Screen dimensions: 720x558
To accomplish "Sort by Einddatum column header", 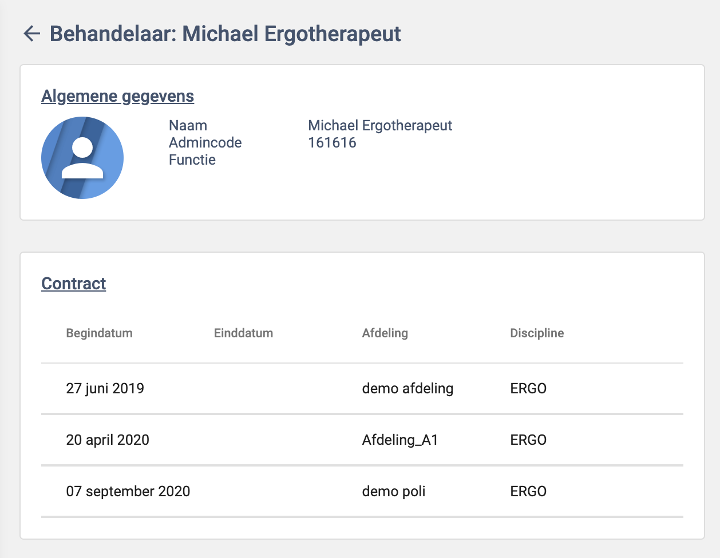I will click(243, 333).
